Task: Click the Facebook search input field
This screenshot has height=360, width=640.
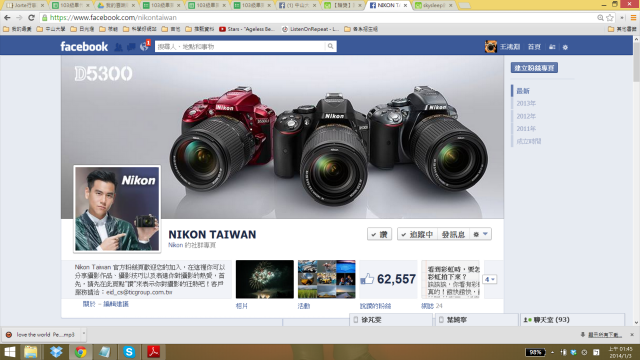Action: pyautogui.click(x=240, y=47)
